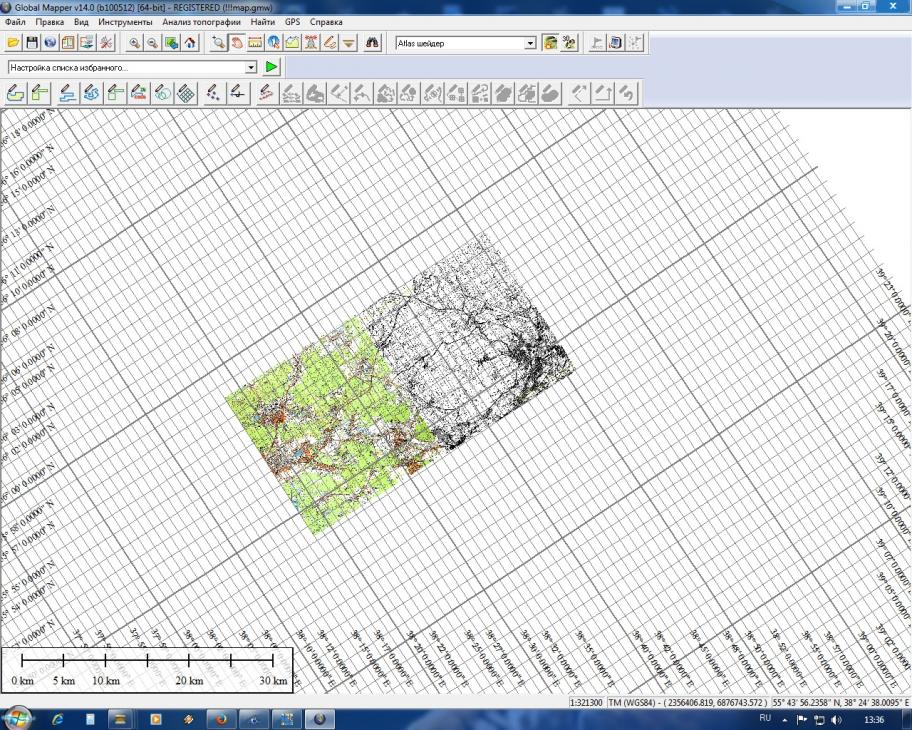The width and height of the screenshot is (912, 730).
Task: Open the Файл menu
Action: tap(15, 21)
